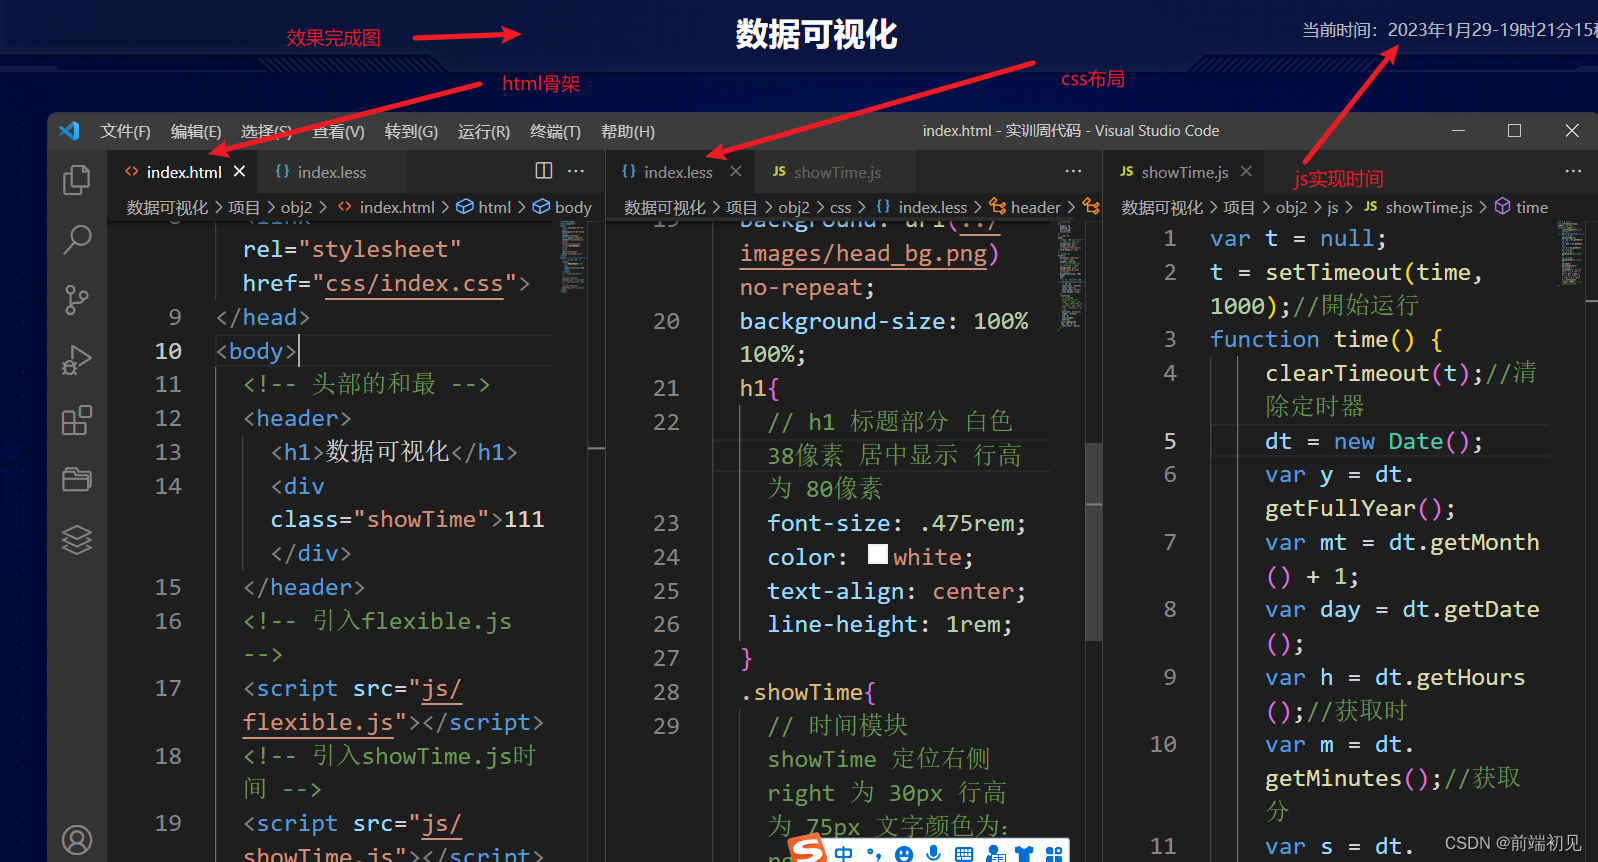Open Sogou toolbox grid icon

pyautogui.click(x=1054, y=853)
